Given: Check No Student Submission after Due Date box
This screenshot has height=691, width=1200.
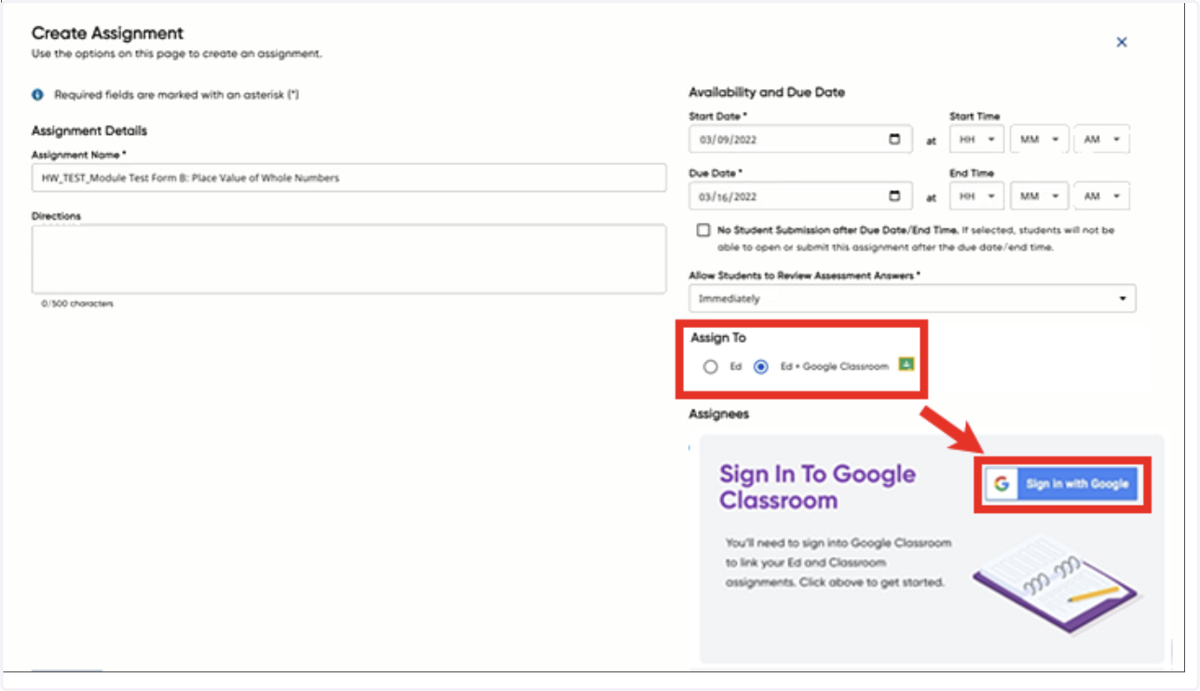Looking at the screenshot, I should tap(704, 230).
